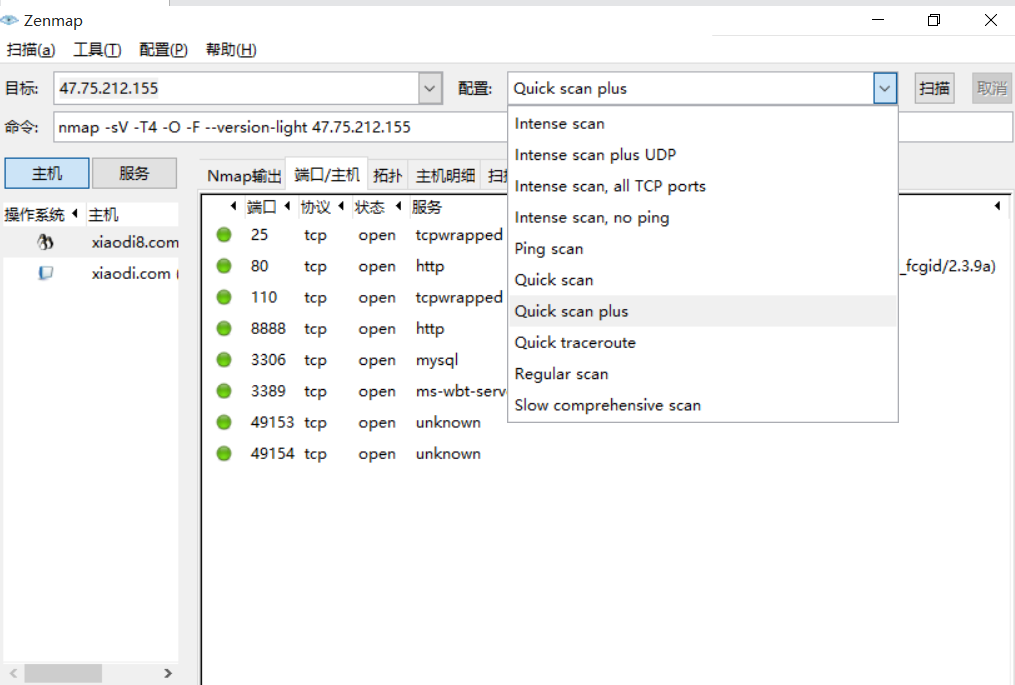Click the unknown service cell for port 49154
The image size is (1015, 685).
point(448,454)
